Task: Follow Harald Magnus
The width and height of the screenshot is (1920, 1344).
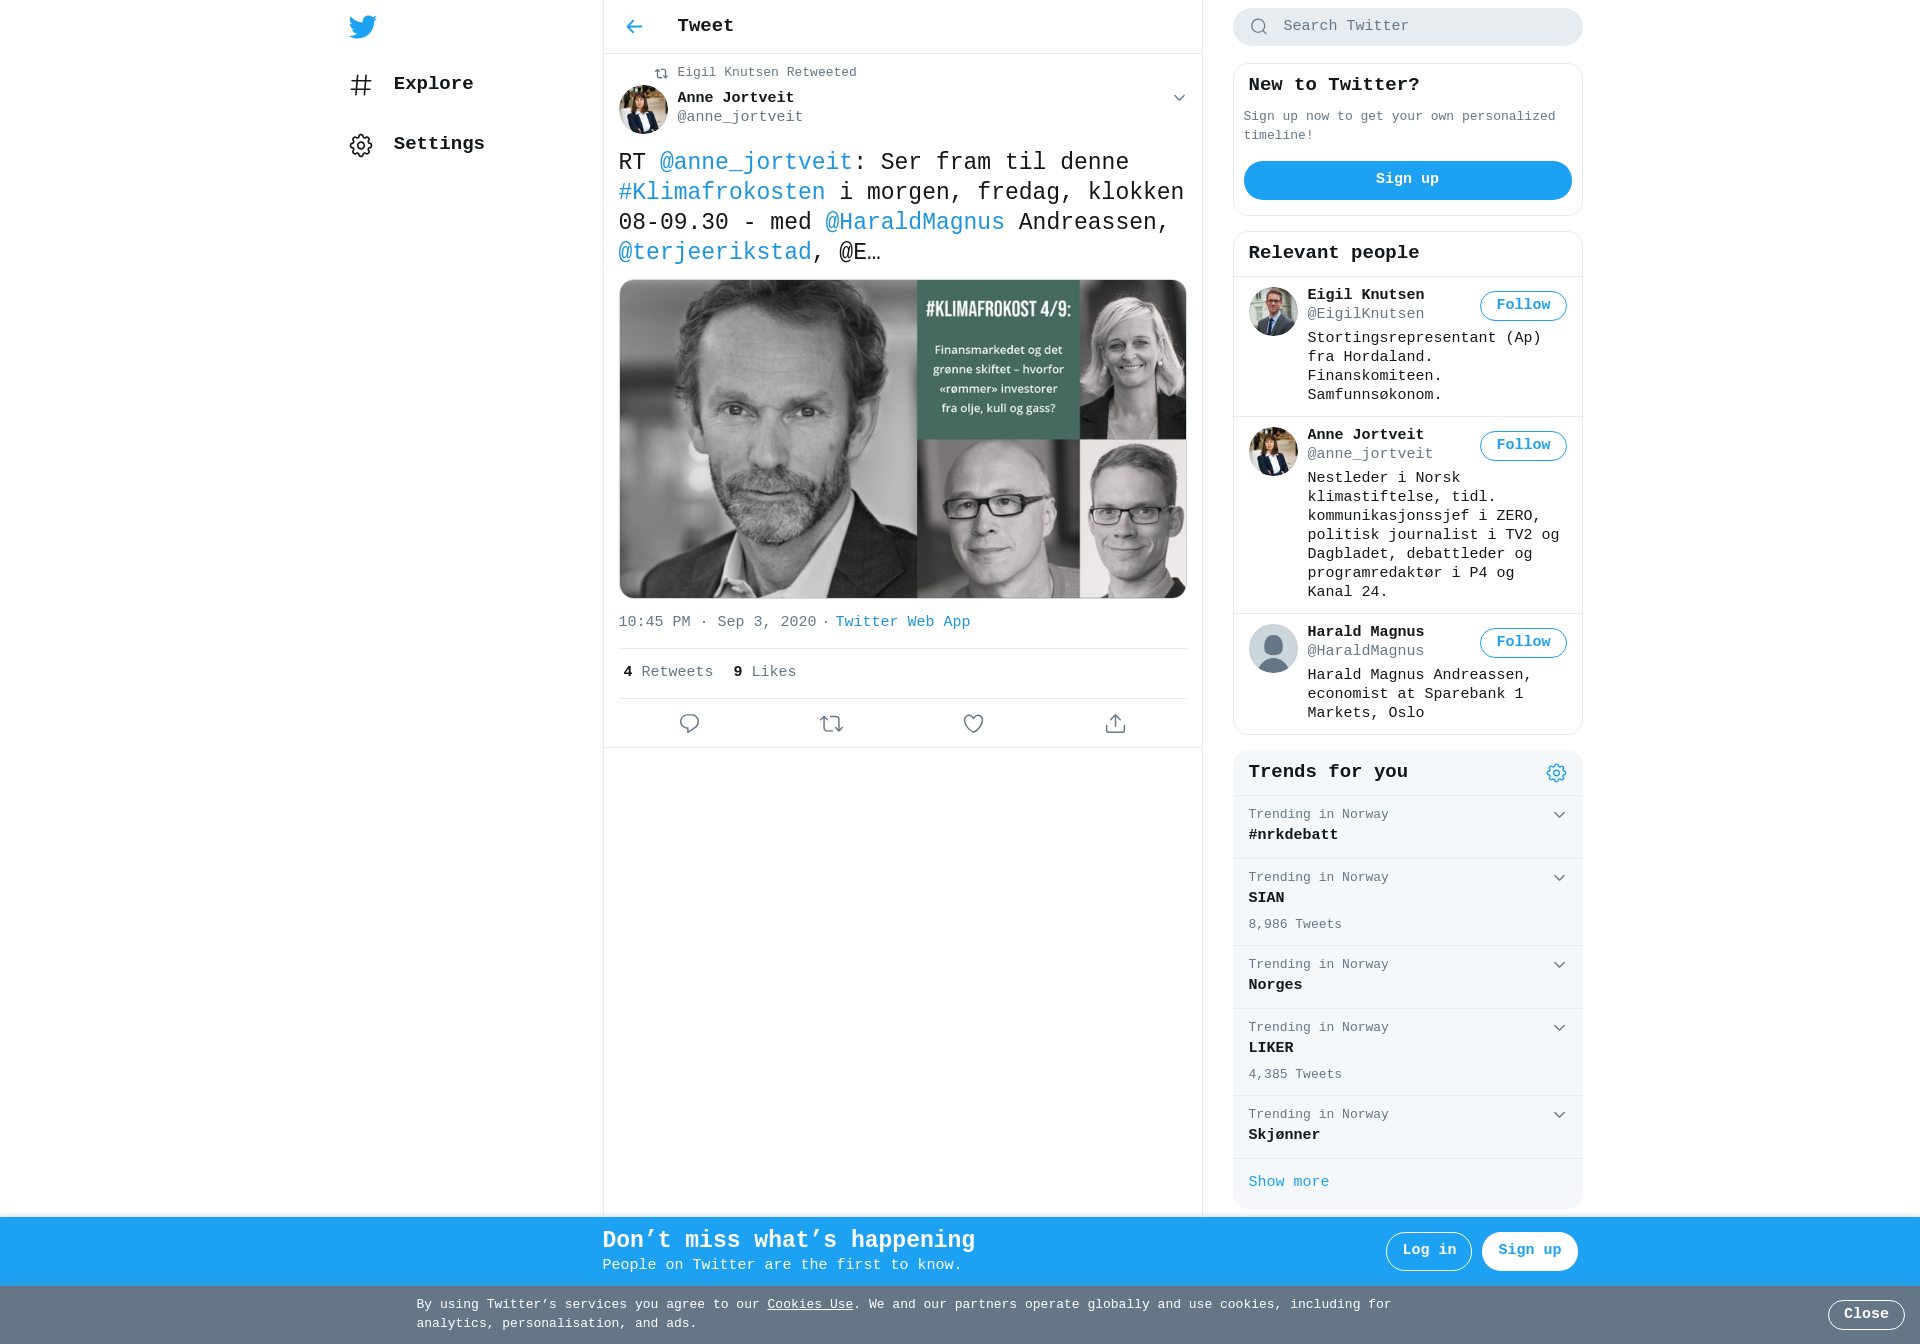Action: click(x=1523, y=643)
